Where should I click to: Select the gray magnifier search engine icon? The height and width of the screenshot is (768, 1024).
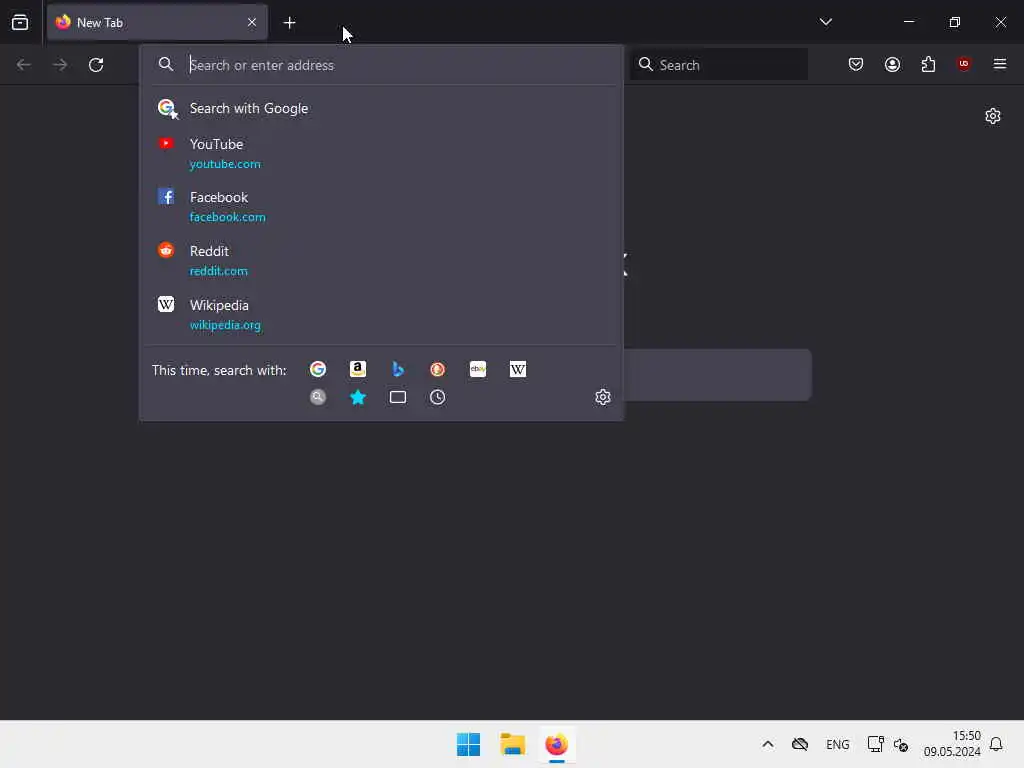click(318, 397)
